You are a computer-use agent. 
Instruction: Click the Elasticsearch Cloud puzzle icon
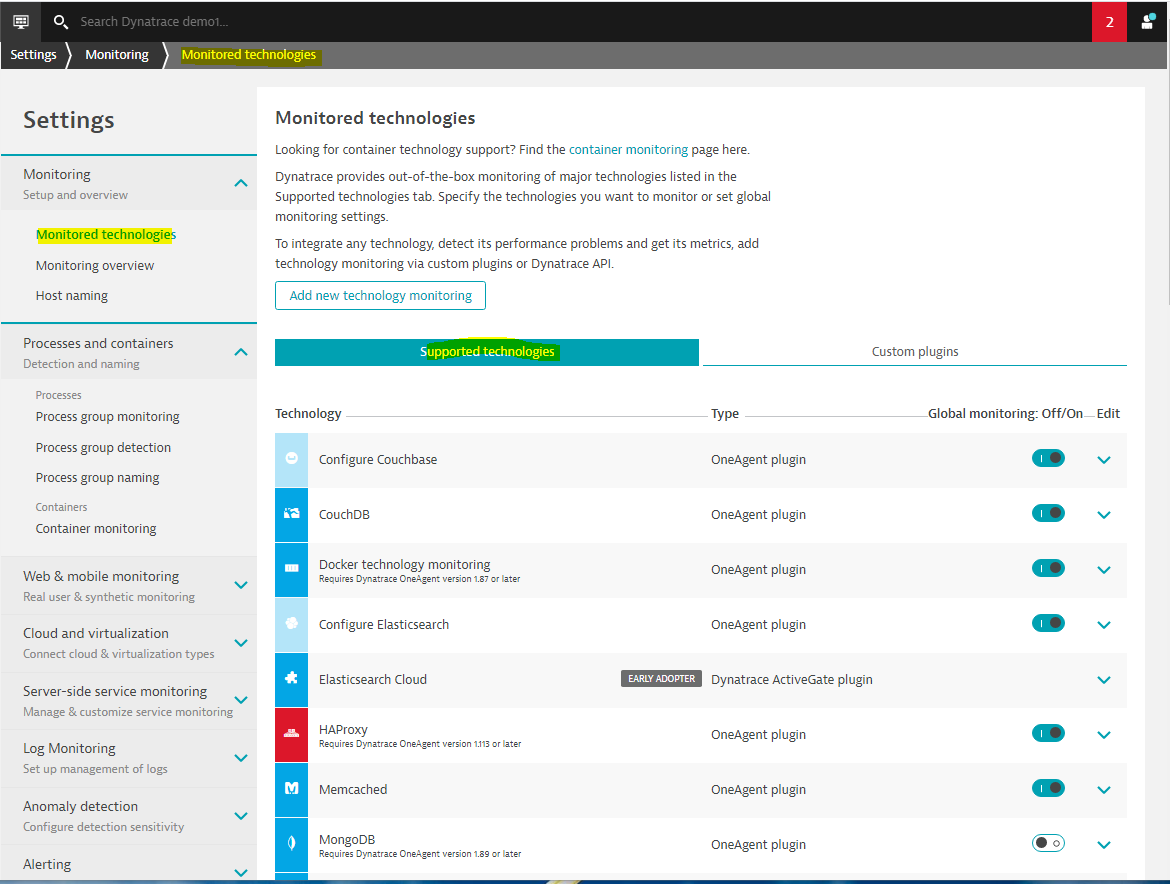click(x=291, y=680)
